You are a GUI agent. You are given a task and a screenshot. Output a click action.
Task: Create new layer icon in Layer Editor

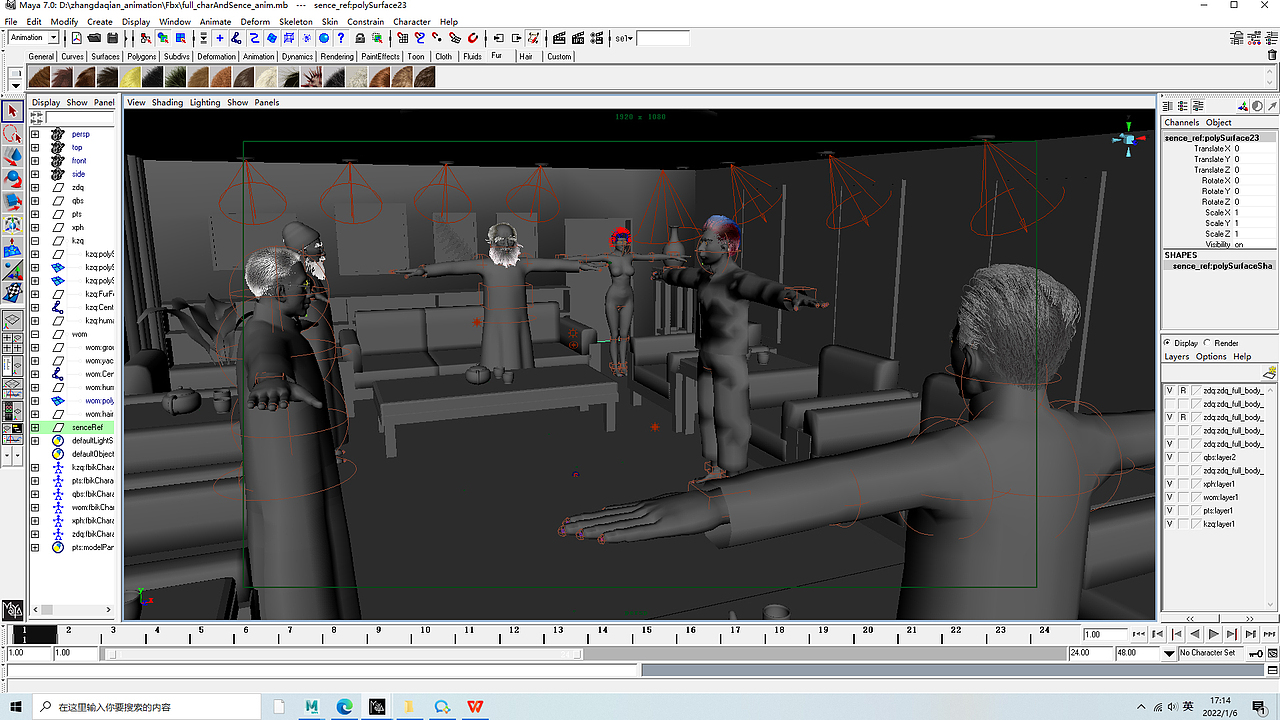pos(1269,373)
